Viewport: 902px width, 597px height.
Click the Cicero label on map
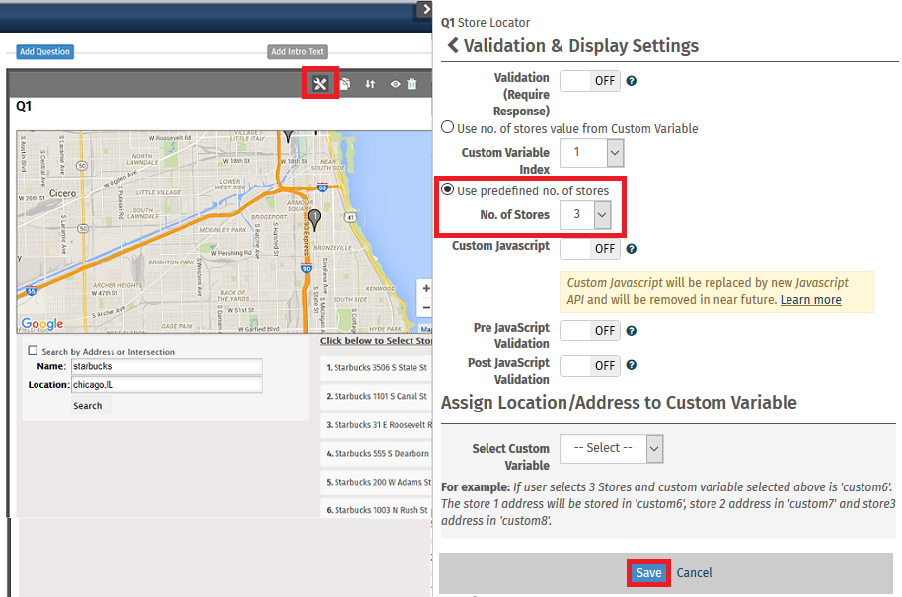62,193
